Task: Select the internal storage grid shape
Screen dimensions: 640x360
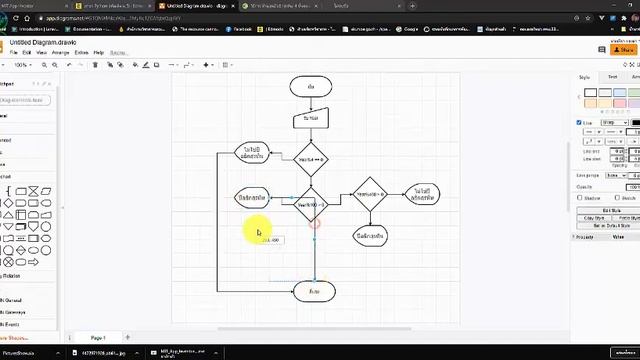Action: (21, 215)
